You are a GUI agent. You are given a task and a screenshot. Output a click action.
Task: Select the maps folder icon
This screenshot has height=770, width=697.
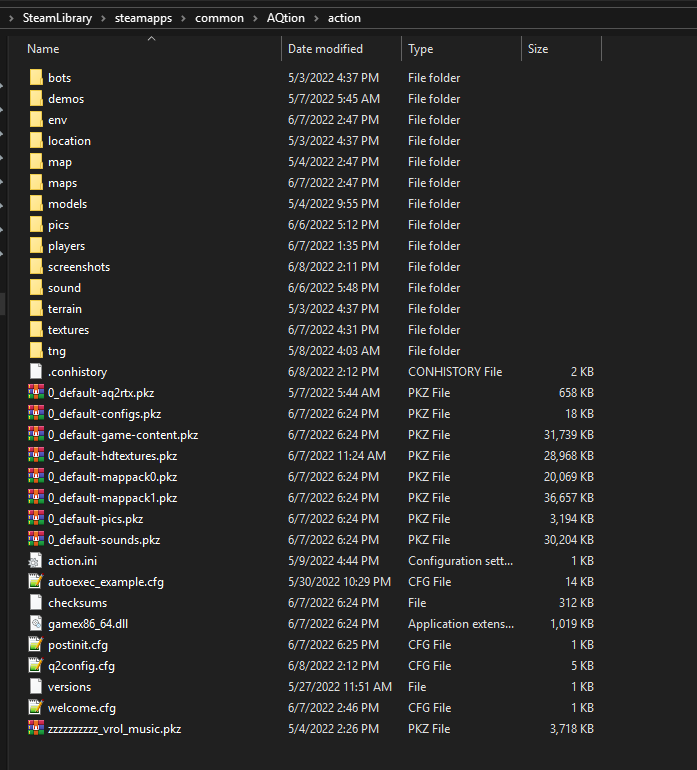pos(36,183)
